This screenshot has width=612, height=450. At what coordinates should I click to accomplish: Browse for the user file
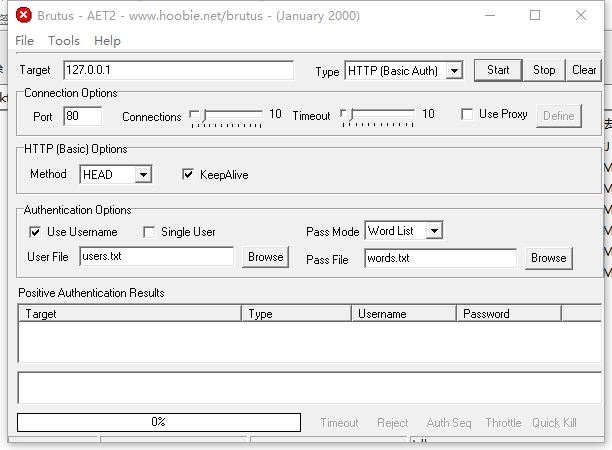[x=265, y=257]
